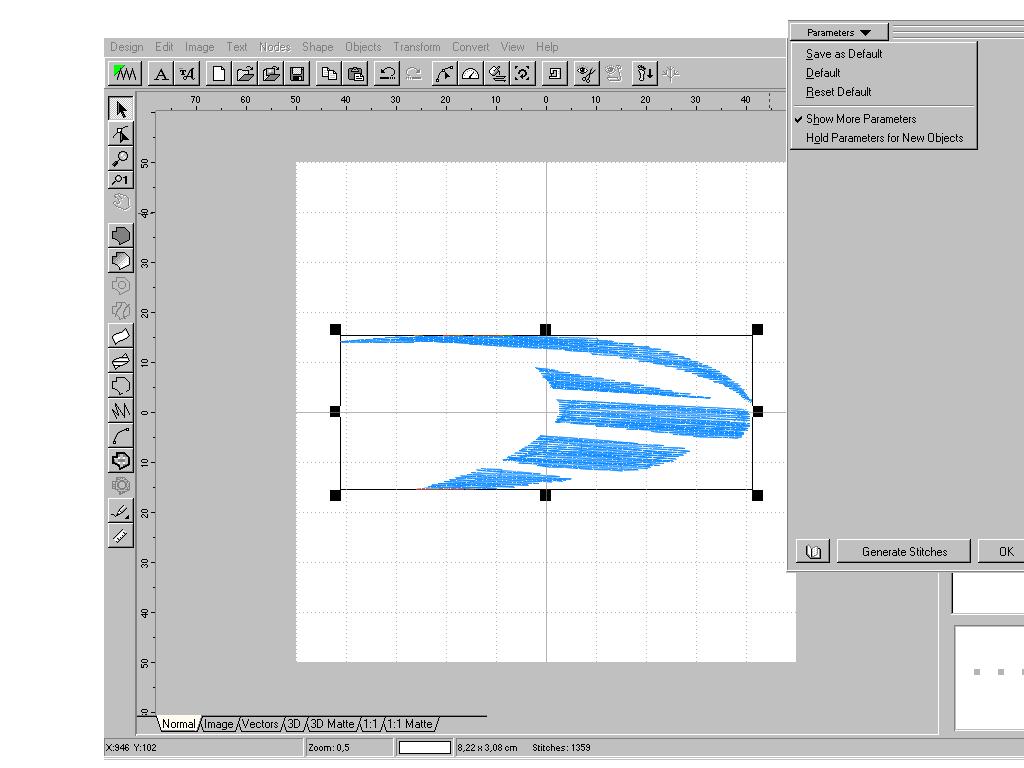This screenshot has height=768, width=1024.
Task: Switch to the Normal view tab
Action: 178,724
